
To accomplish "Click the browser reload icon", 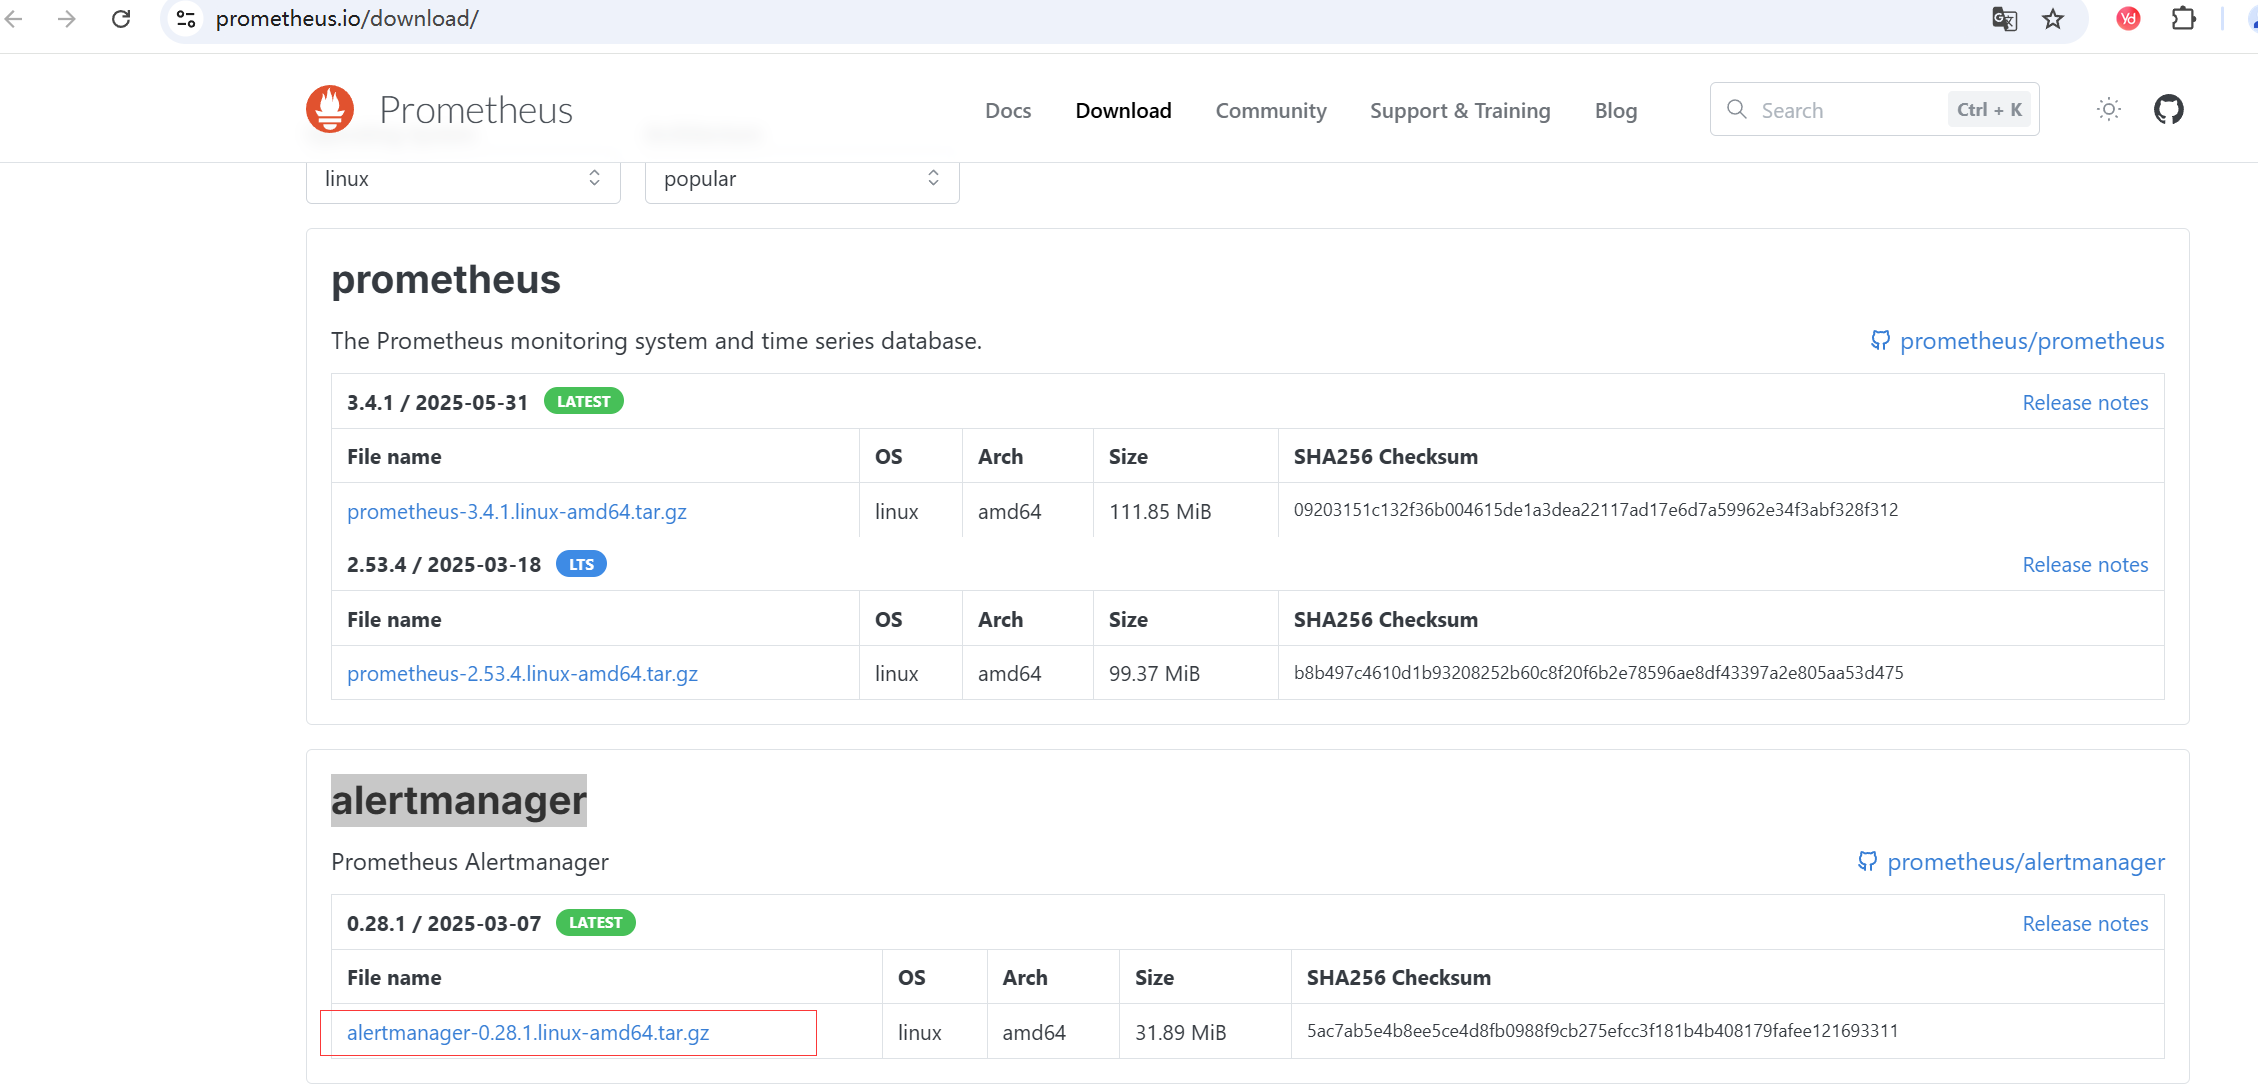I will [x=121, y=19].
